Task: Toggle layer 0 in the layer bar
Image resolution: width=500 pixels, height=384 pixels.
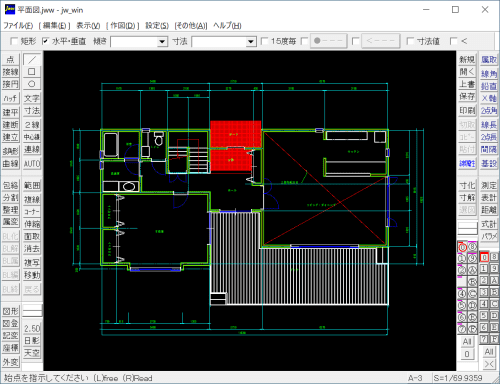Action: point(484,257)
